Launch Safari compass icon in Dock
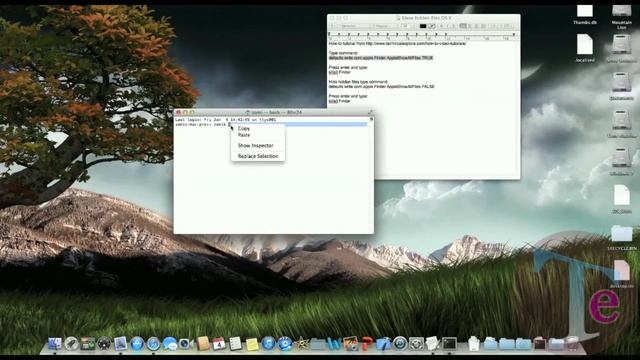 153,344
